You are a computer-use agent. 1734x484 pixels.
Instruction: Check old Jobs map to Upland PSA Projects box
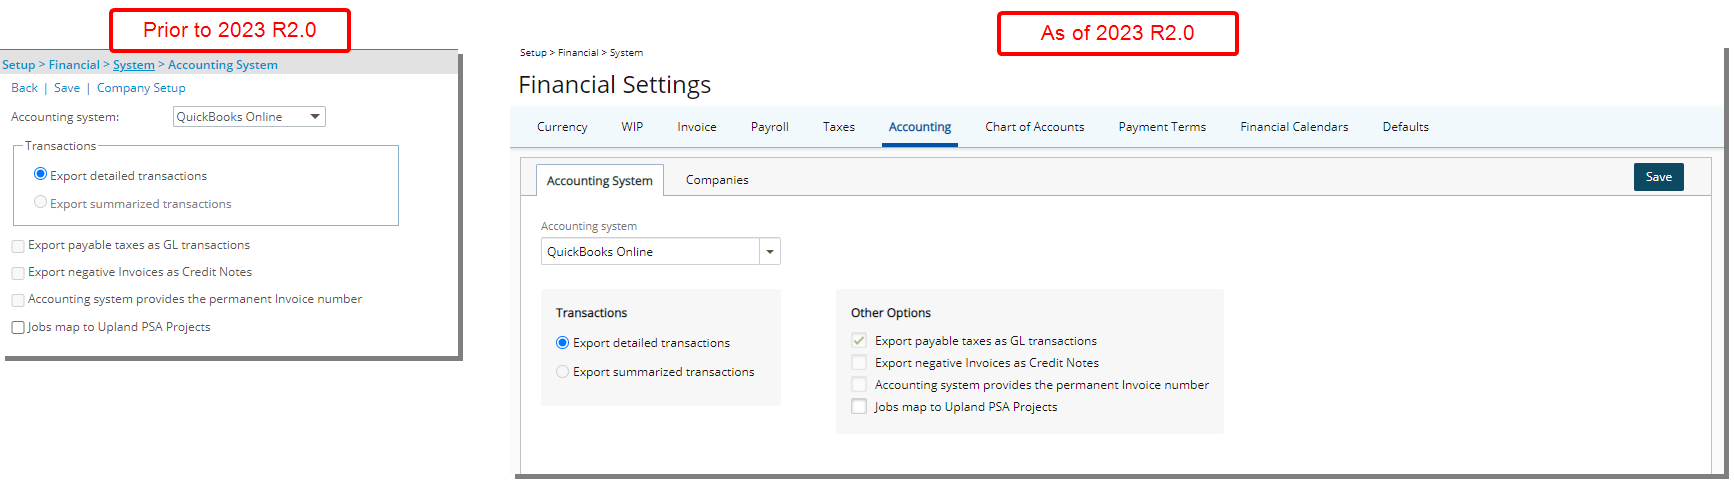tap(18, 327)
